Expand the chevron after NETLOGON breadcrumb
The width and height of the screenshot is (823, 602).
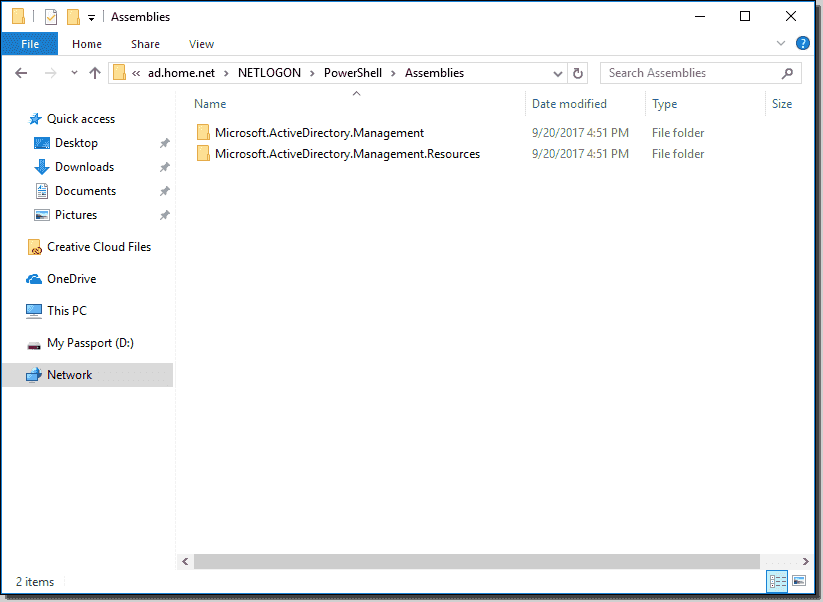pyautogui.click(x=312, y=73)
